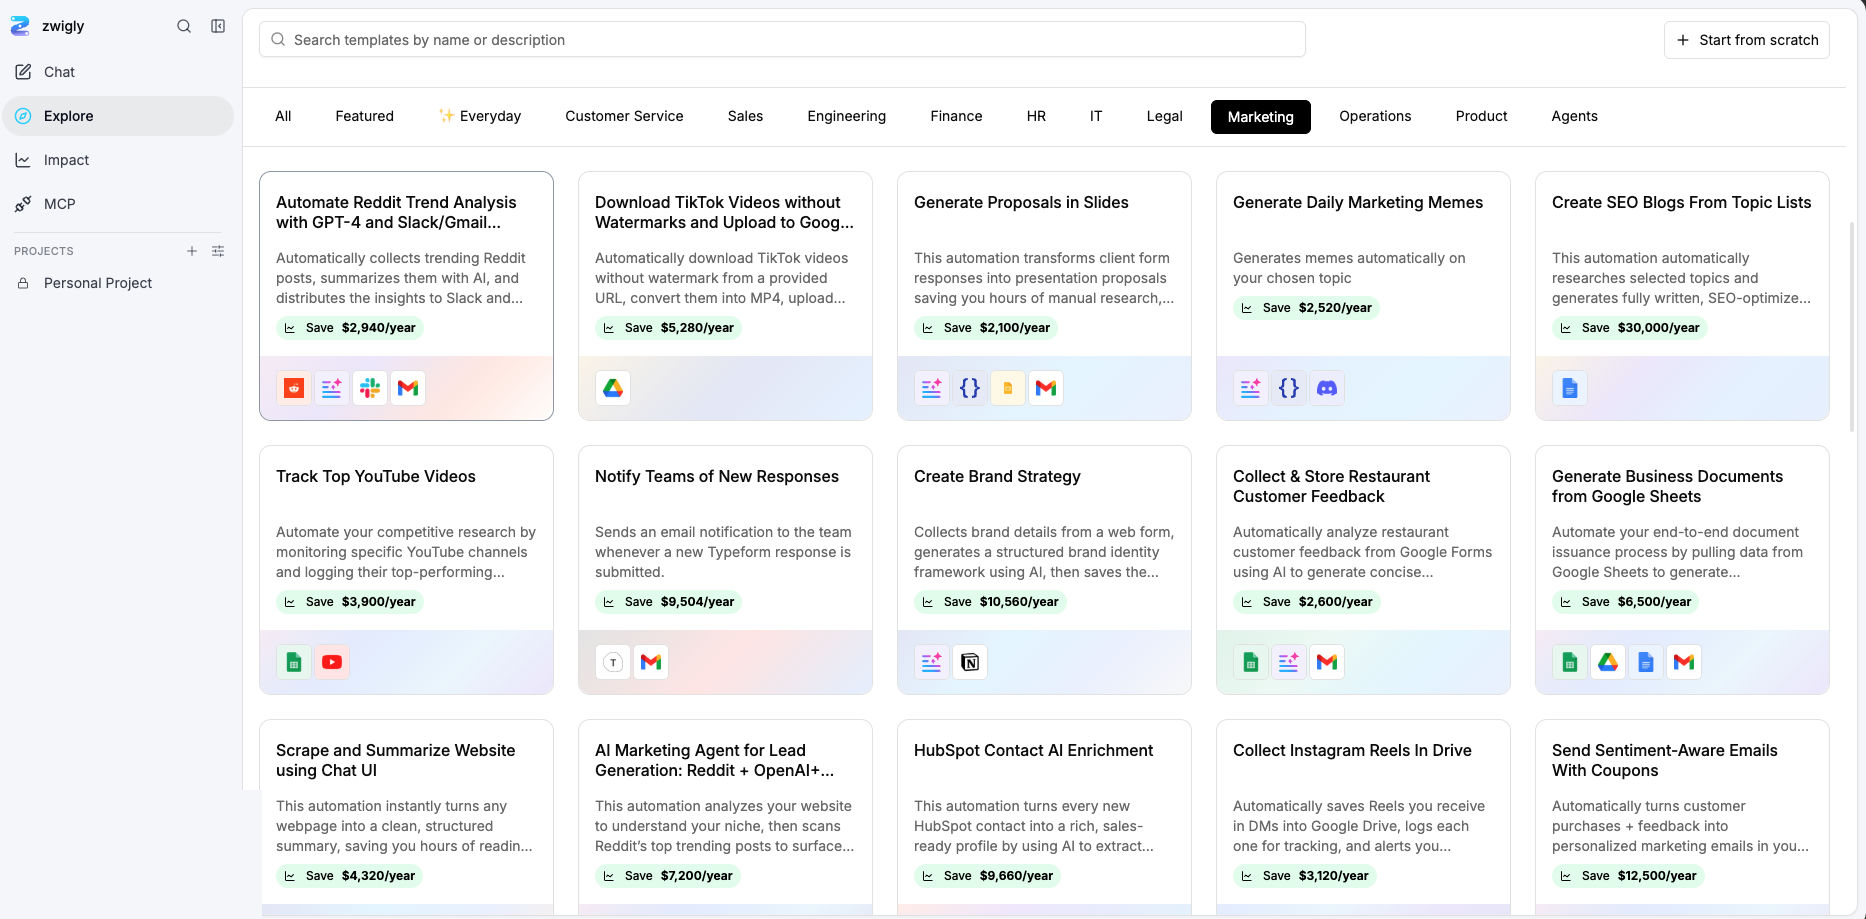Switch to the Engineering tab

point(847,116)
